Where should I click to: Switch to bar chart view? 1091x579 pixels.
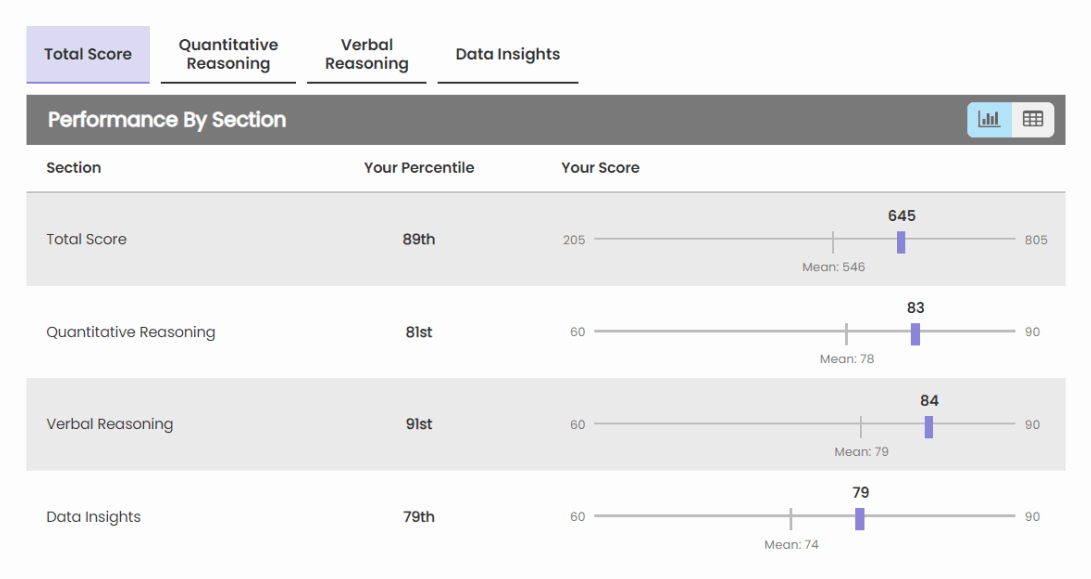coord(989,119)
